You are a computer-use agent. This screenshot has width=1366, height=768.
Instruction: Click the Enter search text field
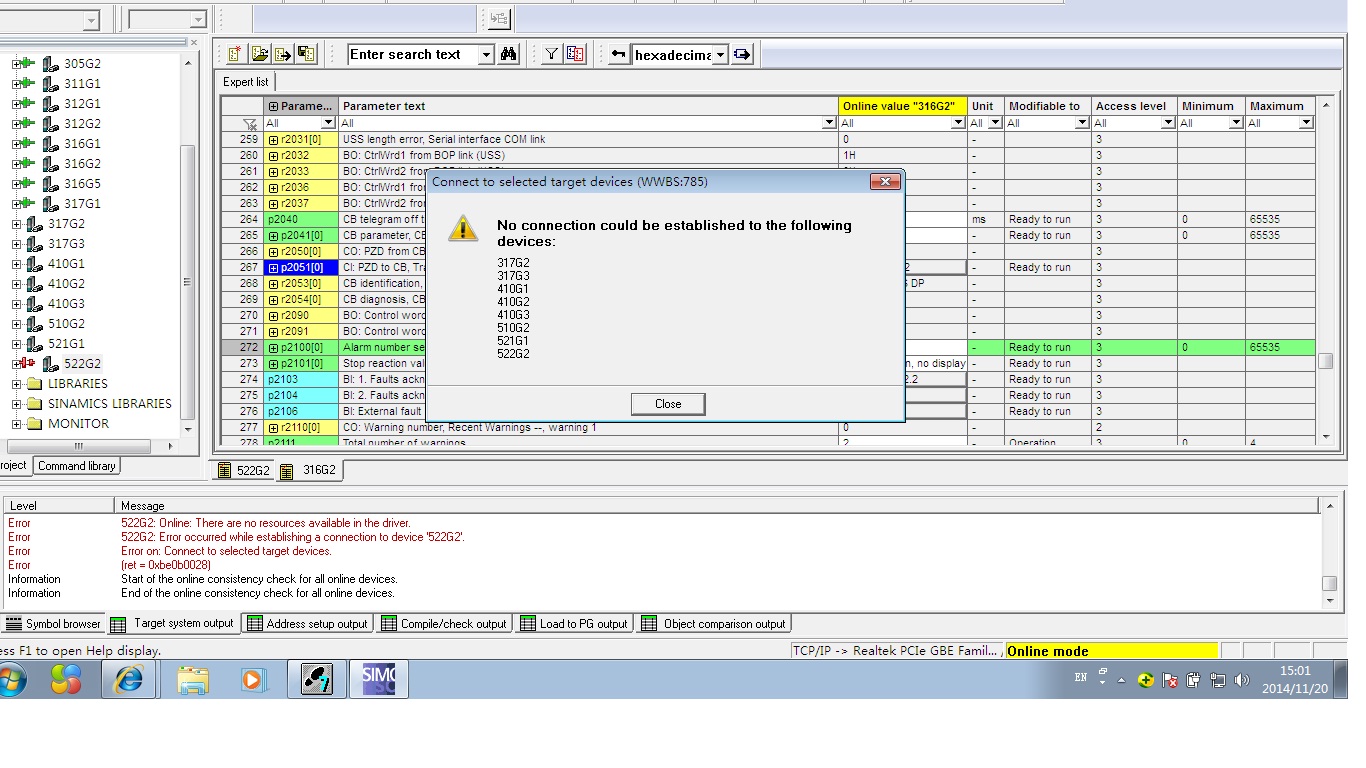(414, 55)
